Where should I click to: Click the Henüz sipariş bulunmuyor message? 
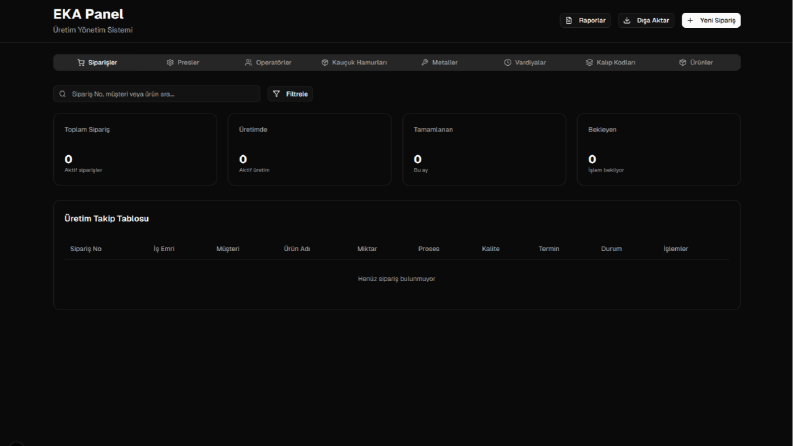(x=396, y=279)
